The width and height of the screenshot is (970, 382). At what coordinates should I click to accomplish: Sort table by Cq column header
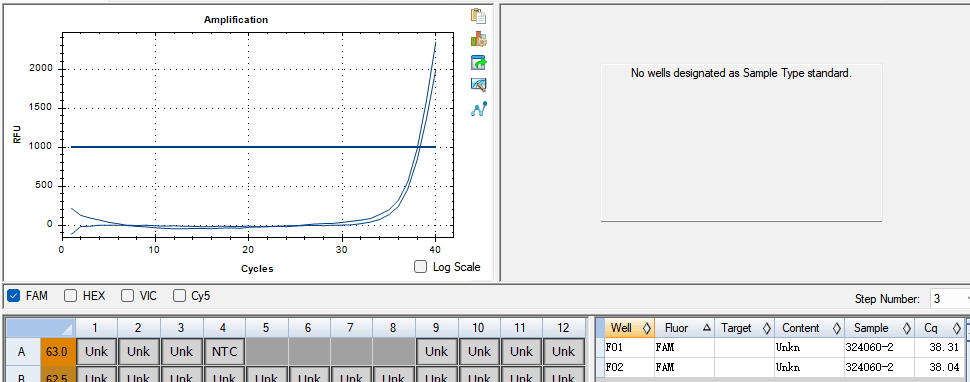(938, 328)
